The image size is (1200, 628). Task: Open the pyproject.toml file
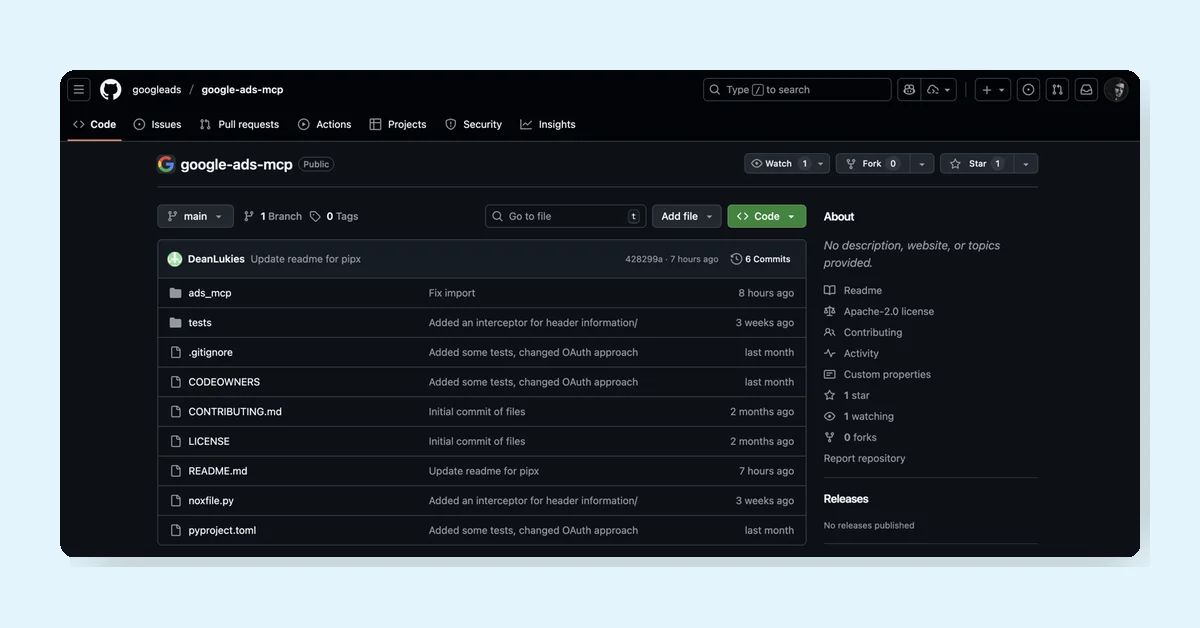(222, 531)
